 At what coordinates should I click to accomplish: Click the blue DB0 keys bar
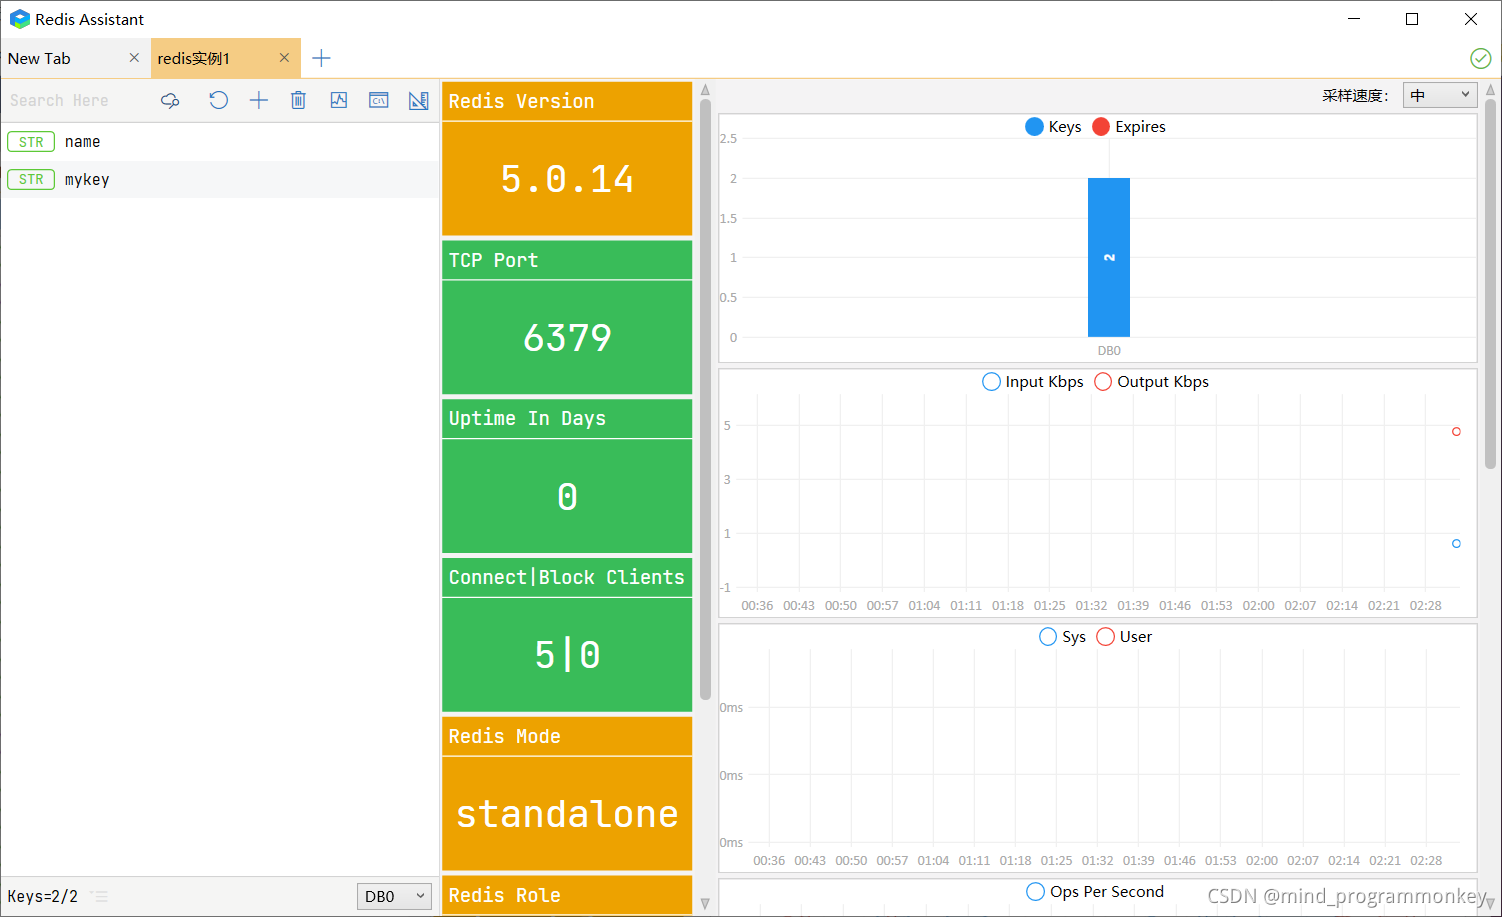click(1109, 258)
